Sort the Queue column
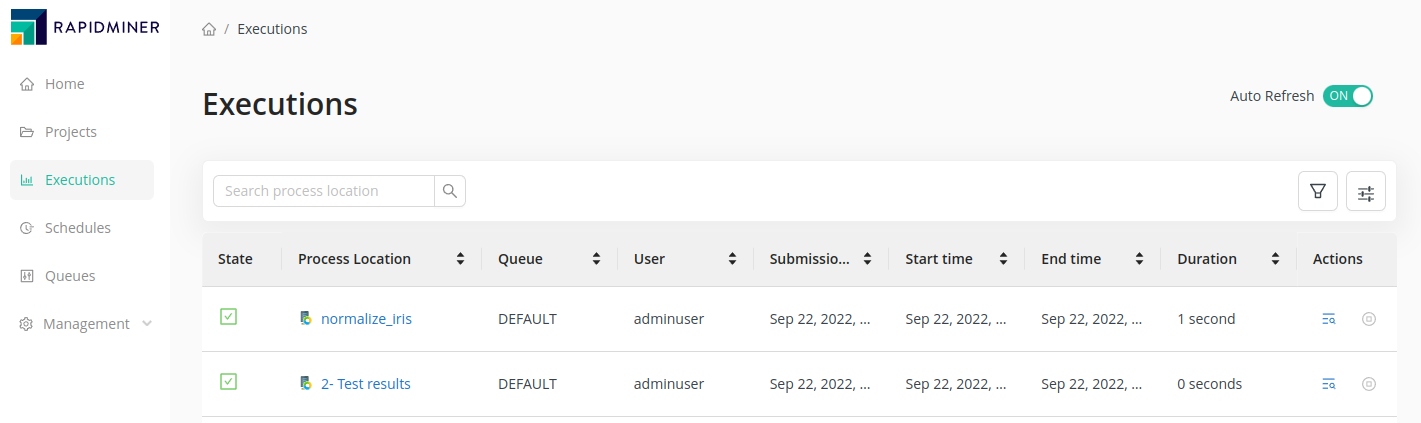The height and width of the screenshot is (423, 1421). 596,259
